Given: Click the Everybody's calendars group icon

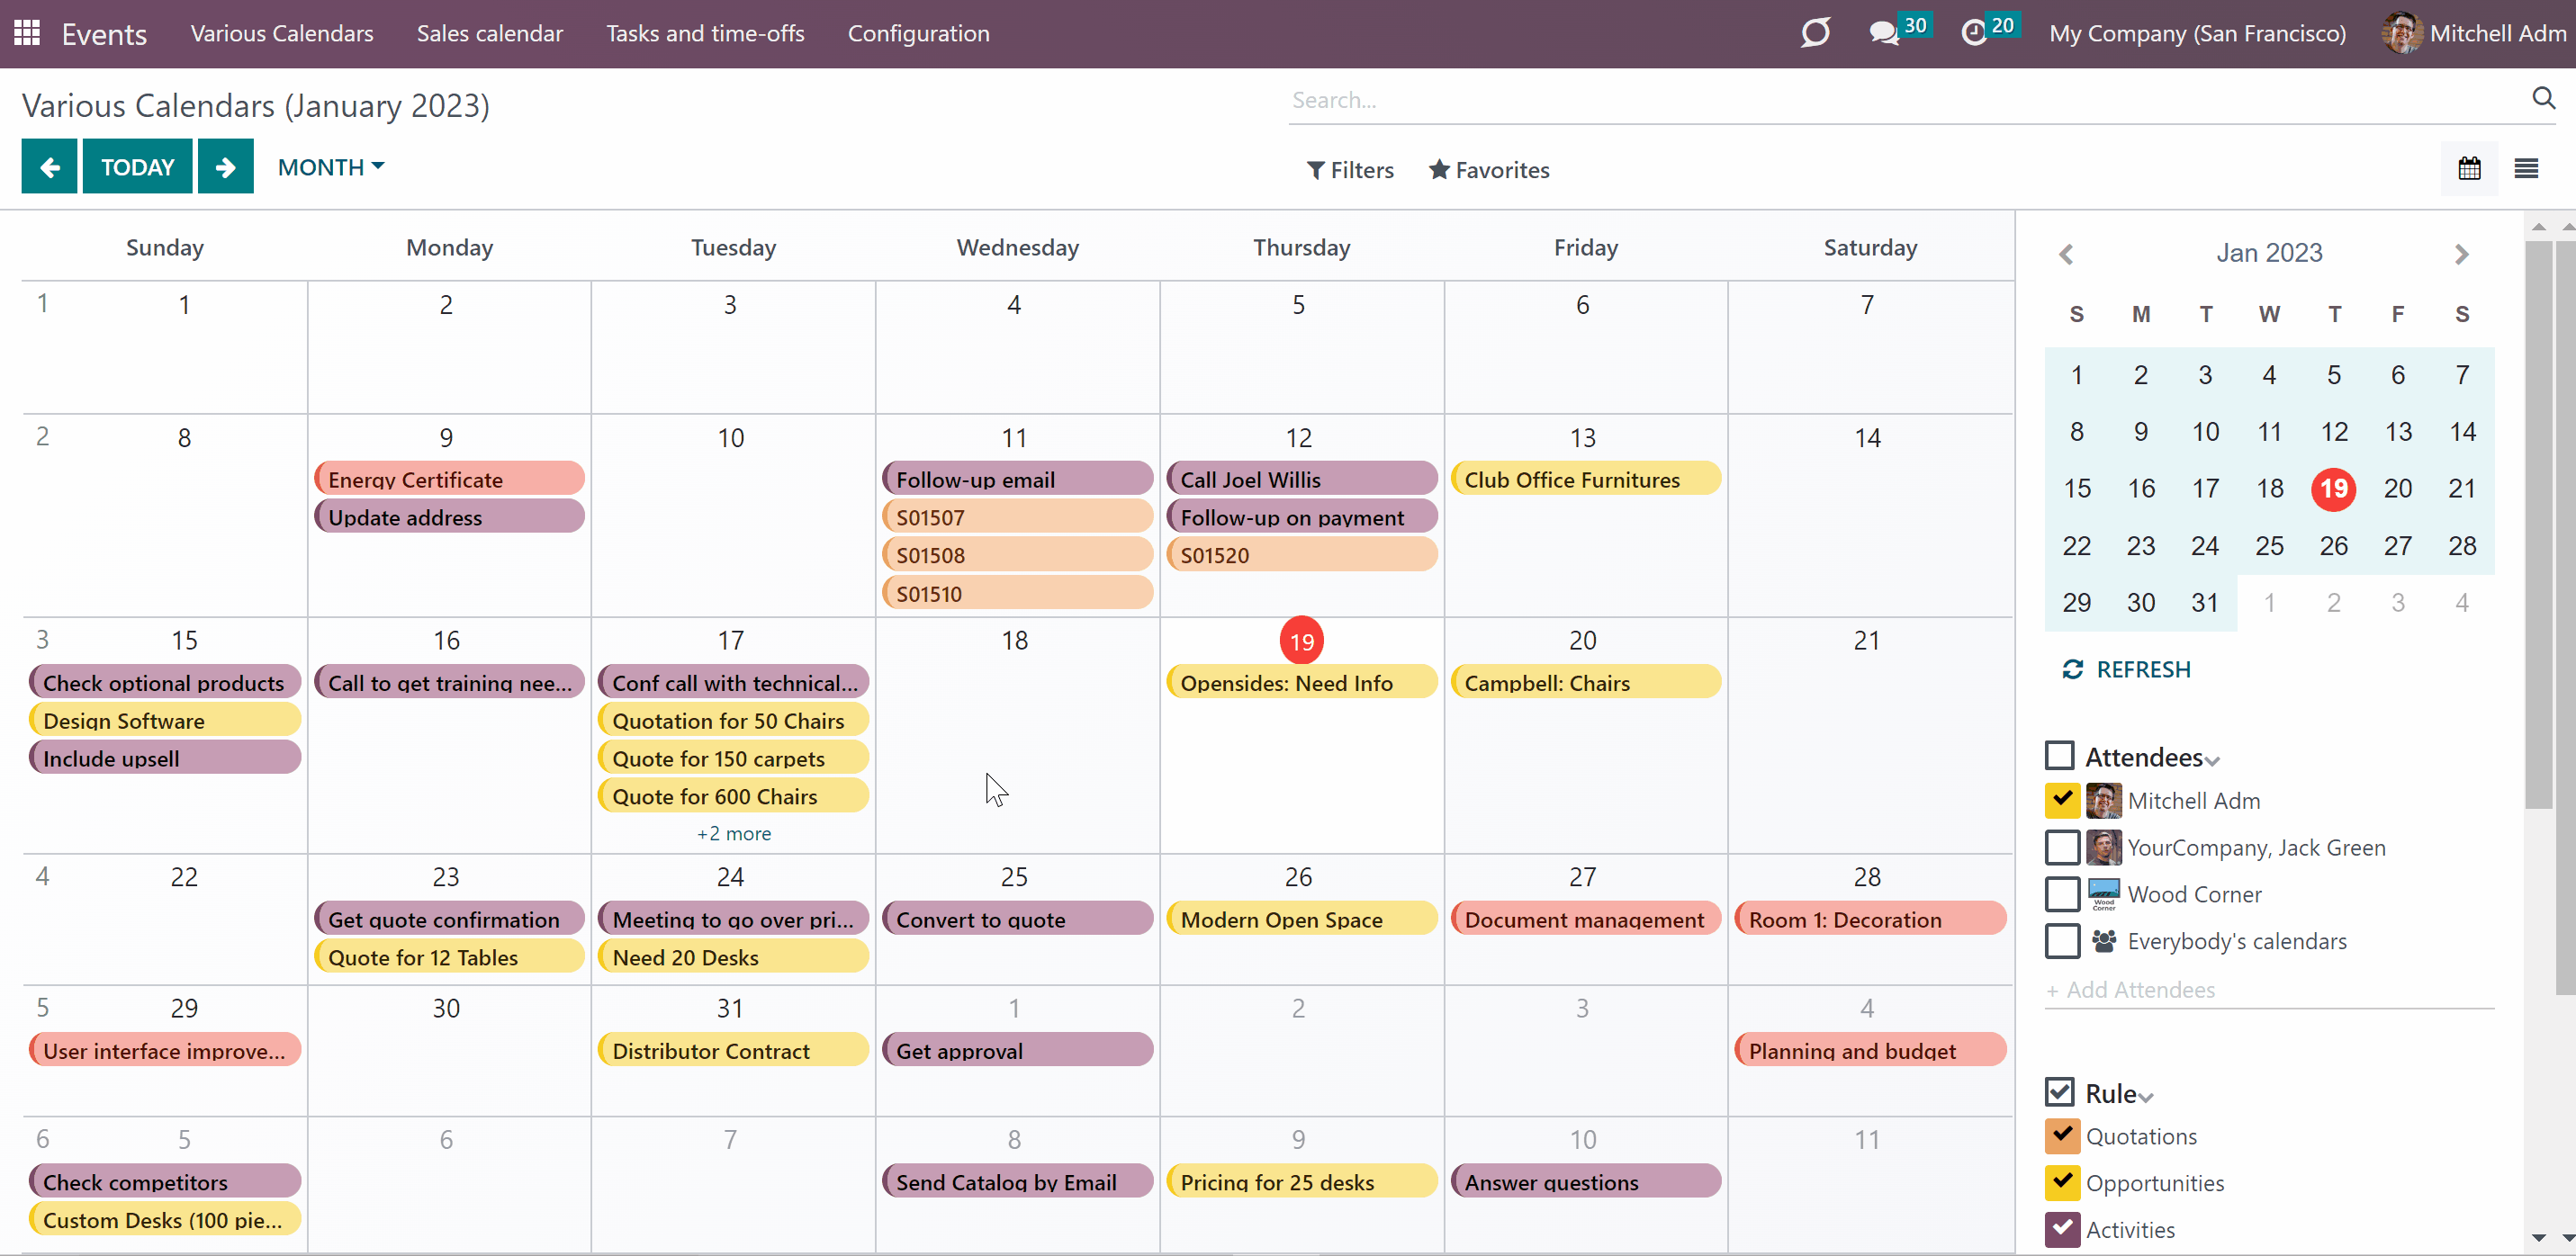Looking at the screenshot, I should (2103, 941).
